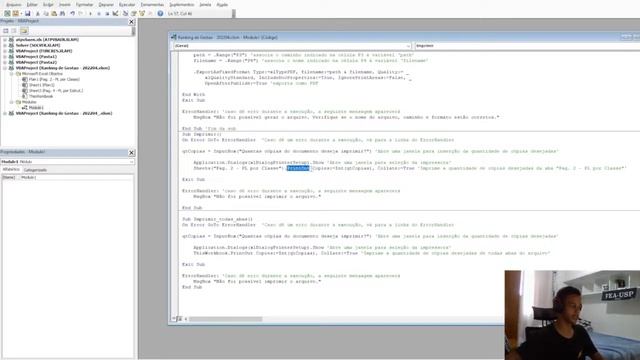The width and height of the screenshot is (640, 360).
Task: Close the Properties panel
Action: pos(131,152)
